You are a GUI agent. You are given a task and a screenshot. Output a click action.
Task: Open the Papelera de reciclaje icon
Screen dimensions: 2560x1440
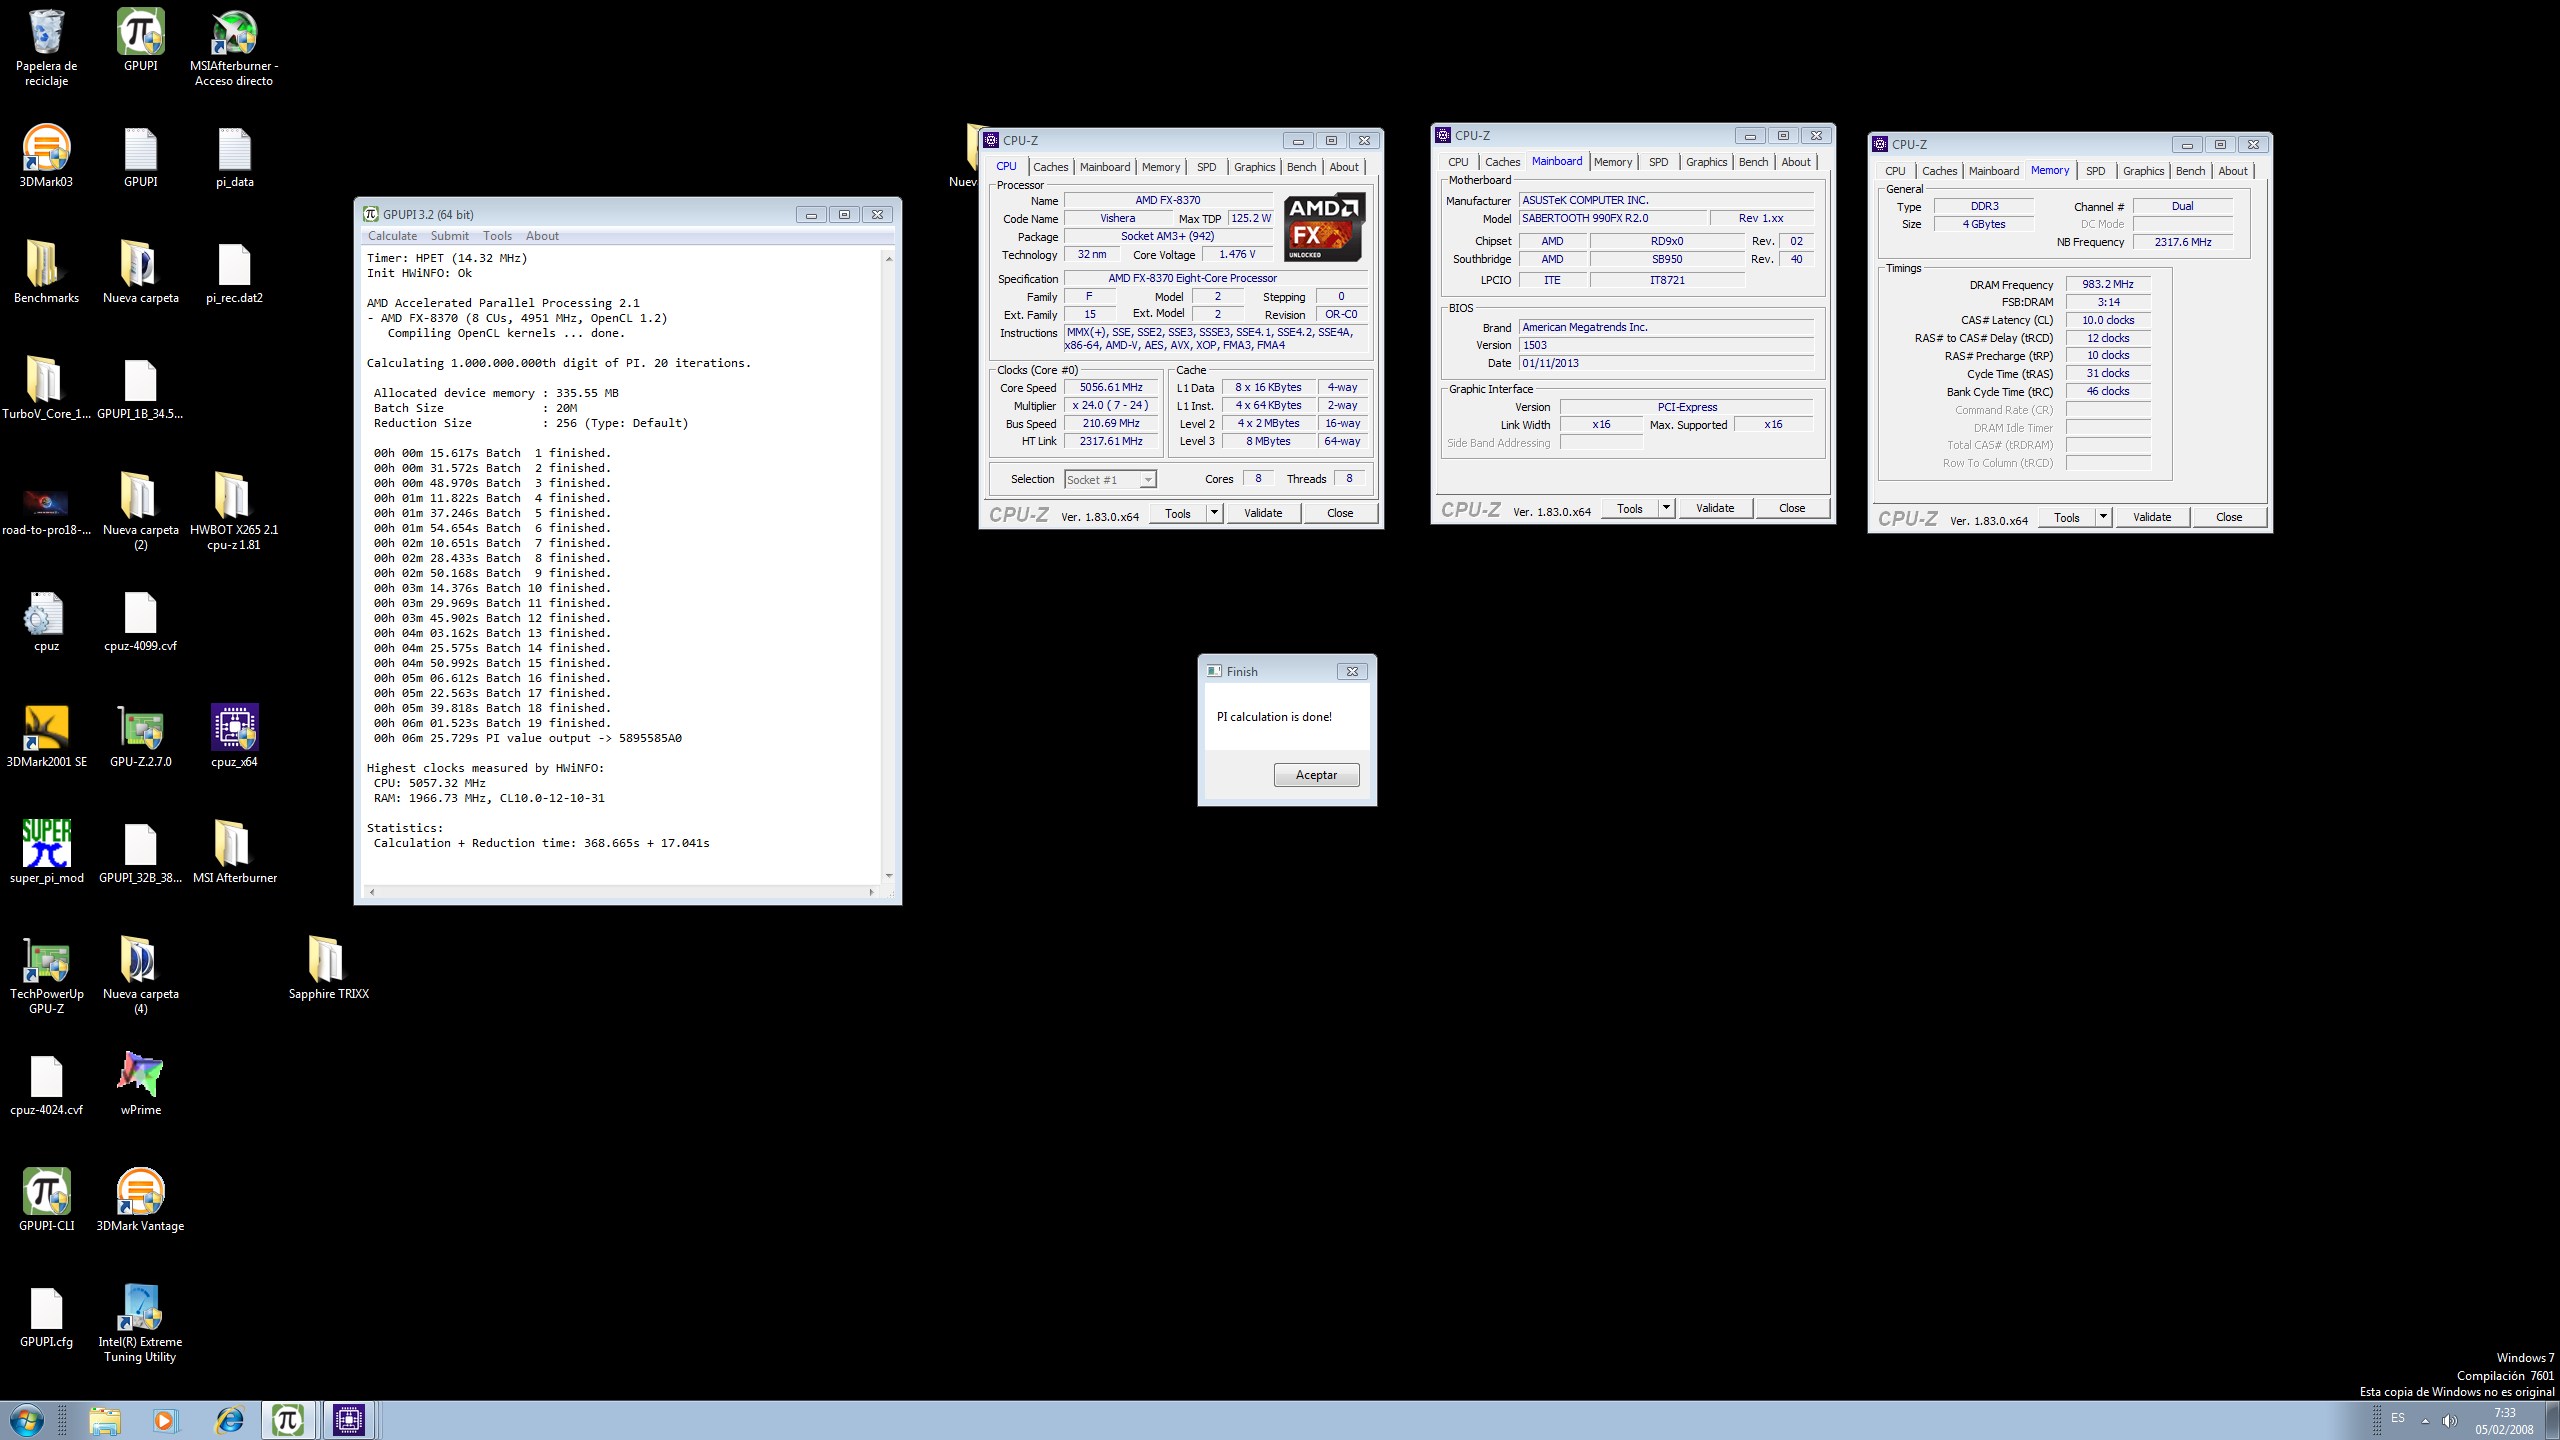point(46,47)
